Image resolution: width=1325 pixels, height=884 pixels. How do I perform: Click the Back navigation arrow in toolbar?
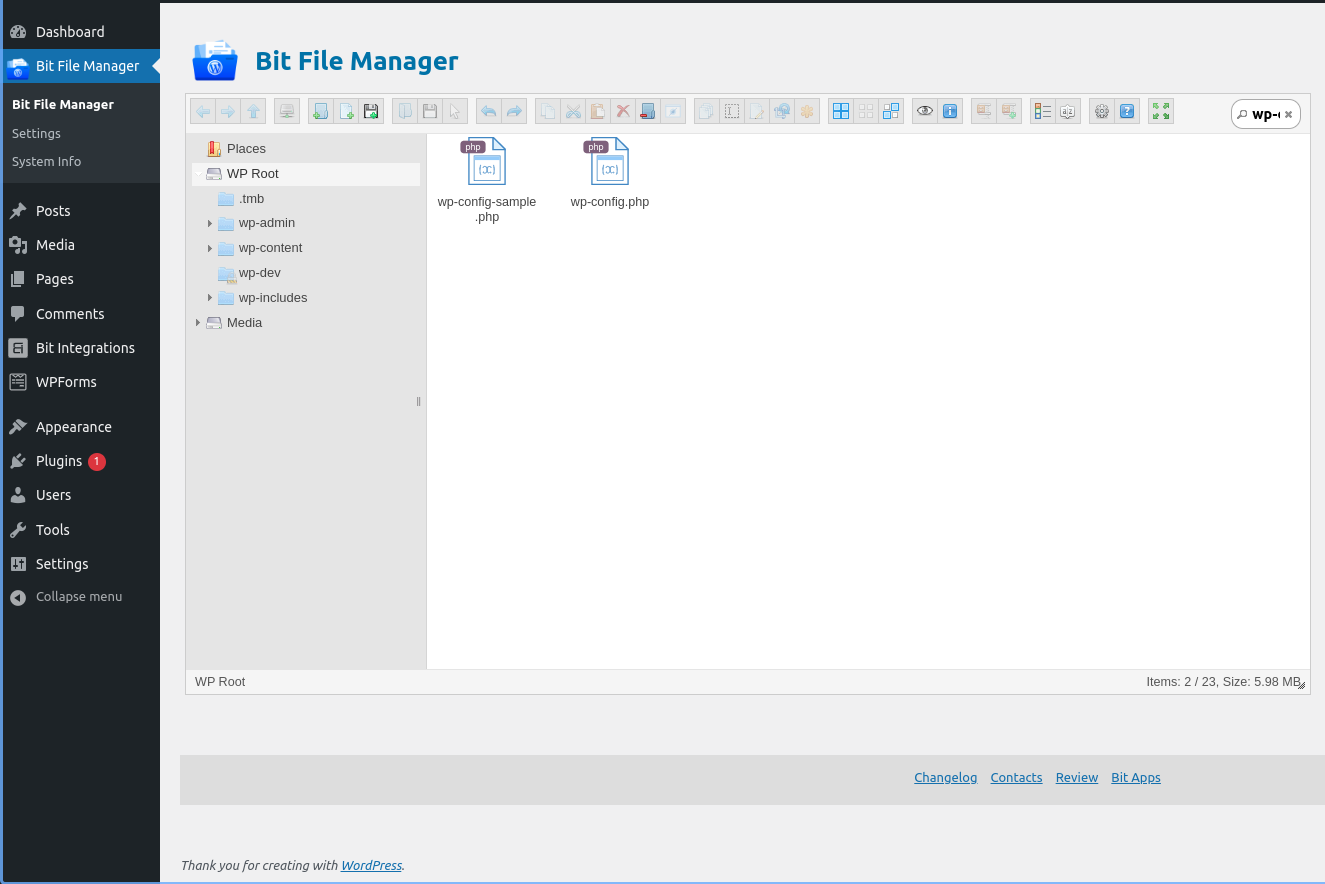[x=203, y=111]
